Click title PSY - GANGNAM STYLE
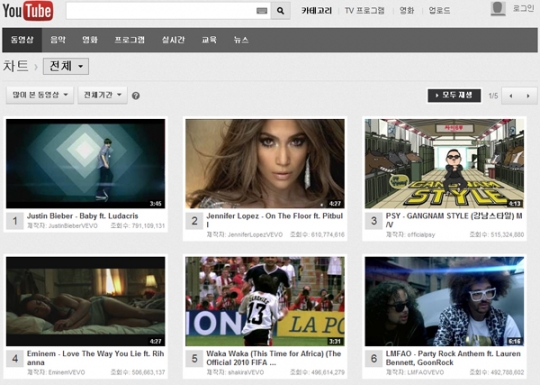Image resolution: width=540 pixels, height=385 pixels. (x=454, y=220)
